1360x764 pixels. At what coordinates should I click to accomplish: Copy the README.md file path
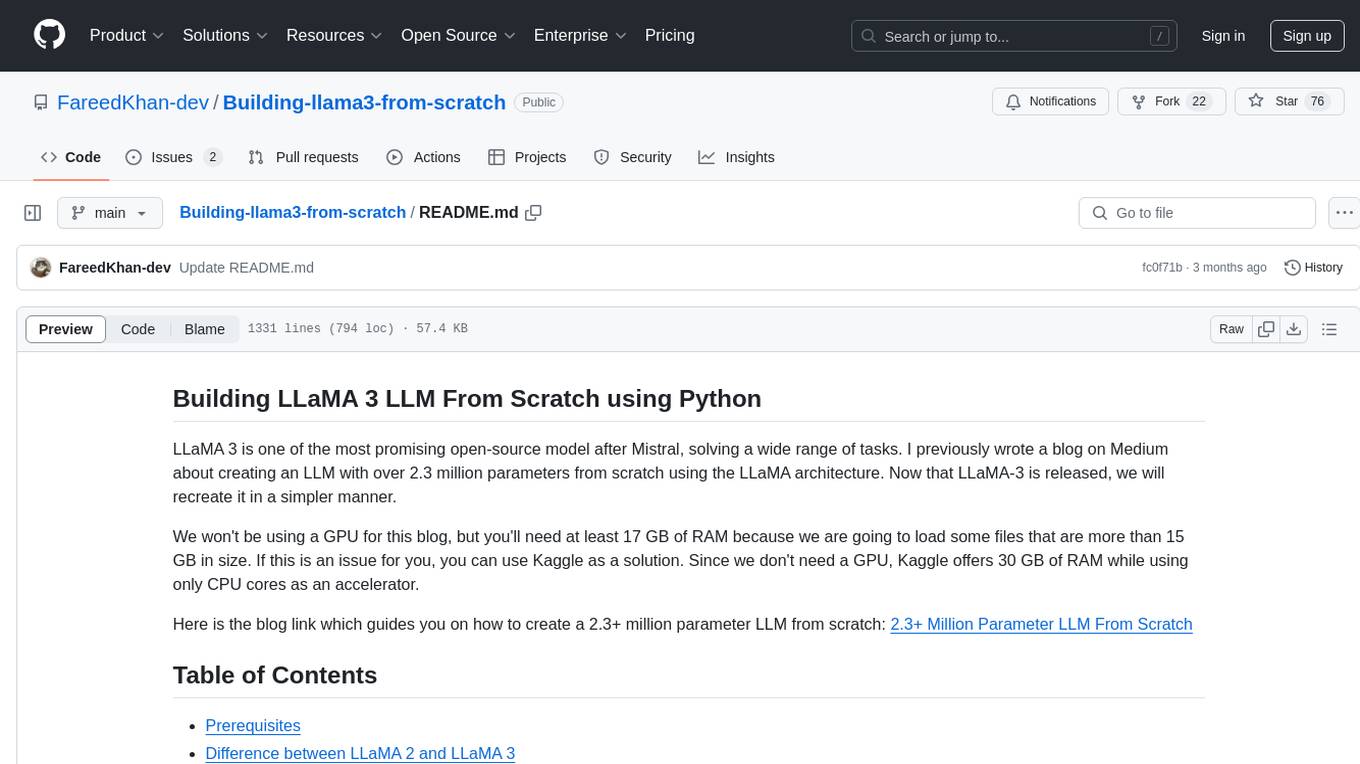pos(533,212)
